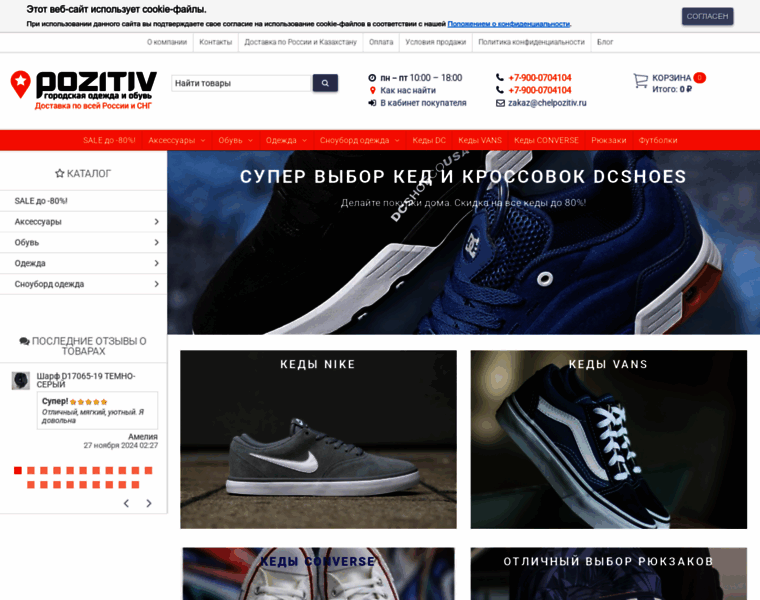Click the first phone handset icon

(500, 78)
